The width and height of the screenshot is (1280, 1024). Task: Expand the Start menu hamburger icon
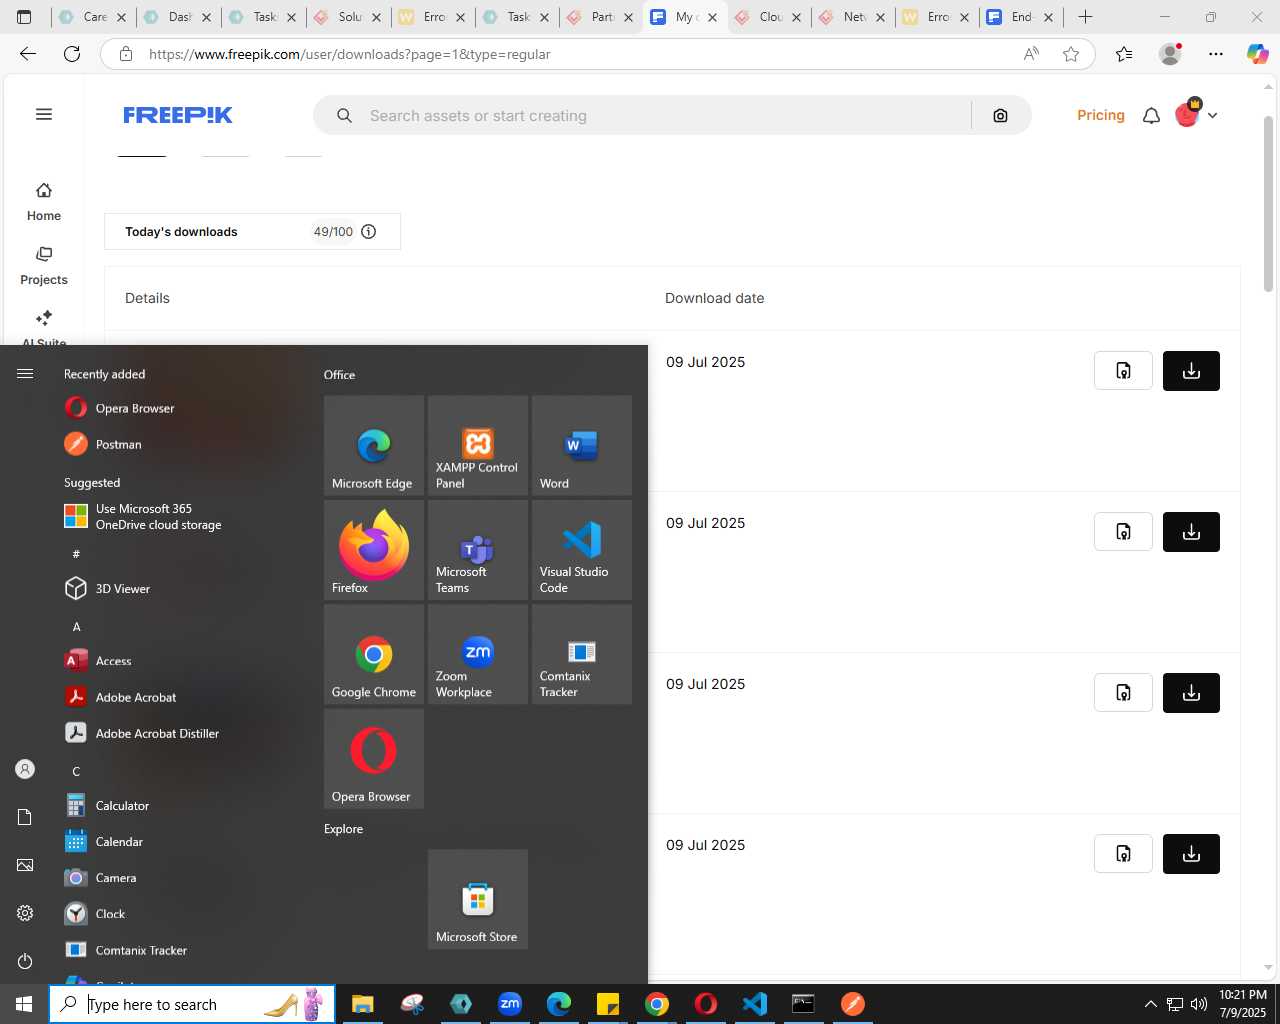25,373
